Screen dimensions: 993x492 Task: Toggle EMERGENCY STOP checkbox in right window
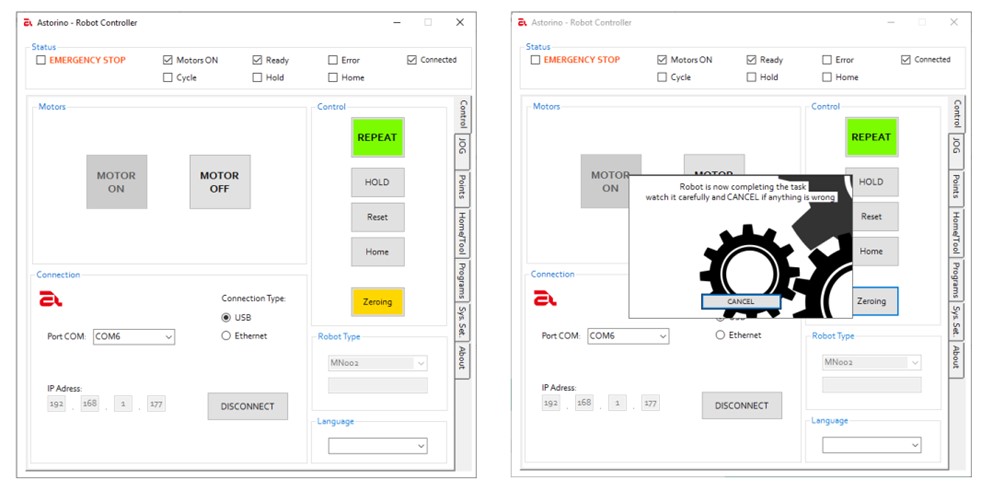click(536, 60)
